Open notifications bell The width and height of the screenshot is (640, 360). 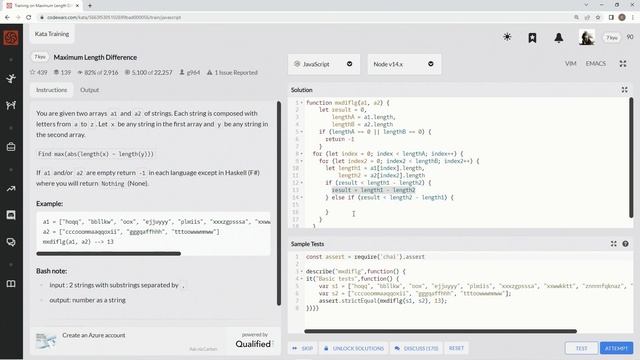[x=558, y=38]
